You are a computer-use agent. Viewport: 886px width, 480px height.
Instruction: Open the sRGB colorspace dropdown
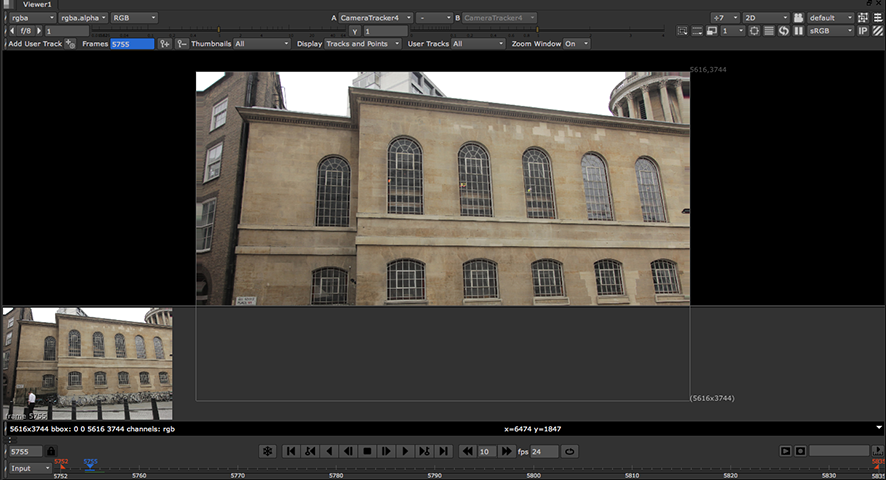(830, 31)
